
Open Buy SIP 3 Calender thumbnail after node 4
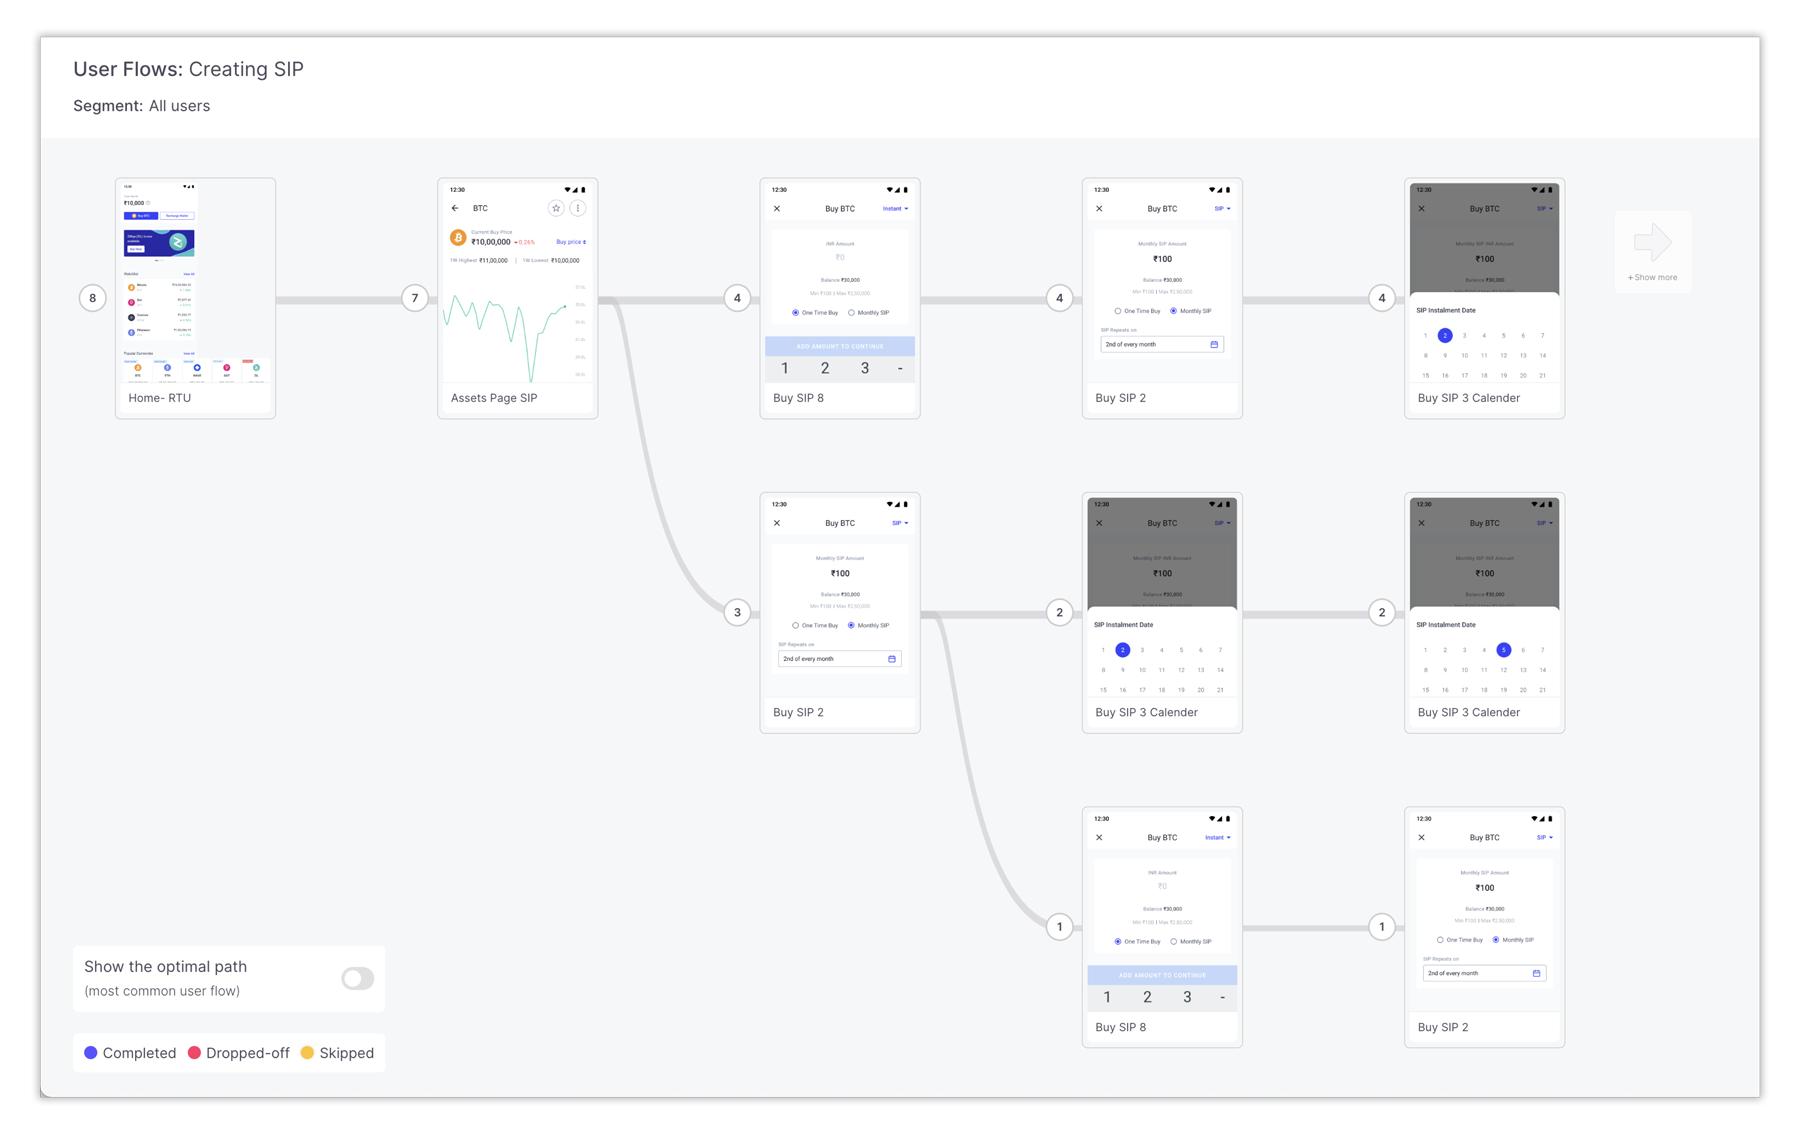pos(1484,298)
